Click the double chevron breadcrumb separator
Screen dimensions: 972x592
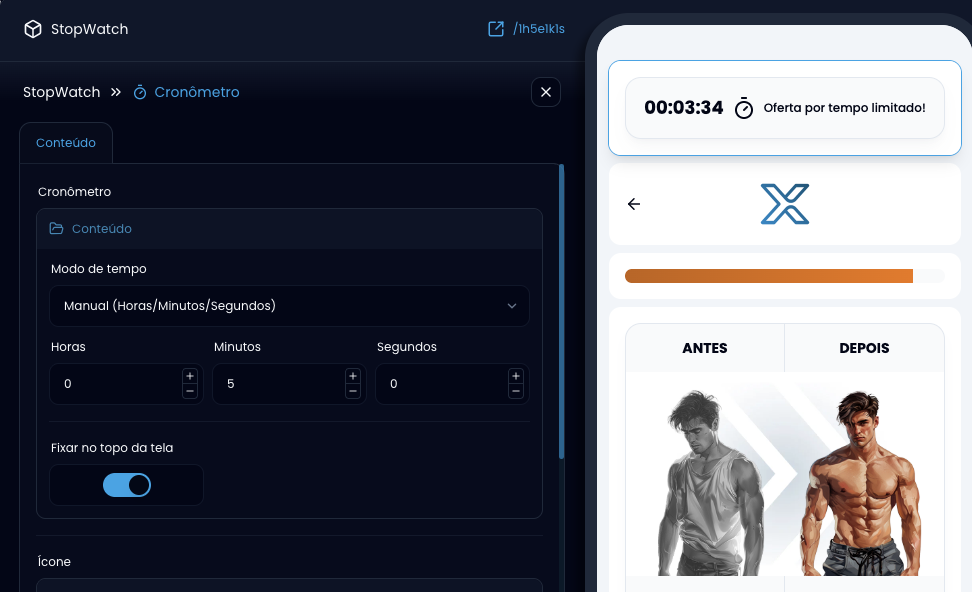[116, 92]
